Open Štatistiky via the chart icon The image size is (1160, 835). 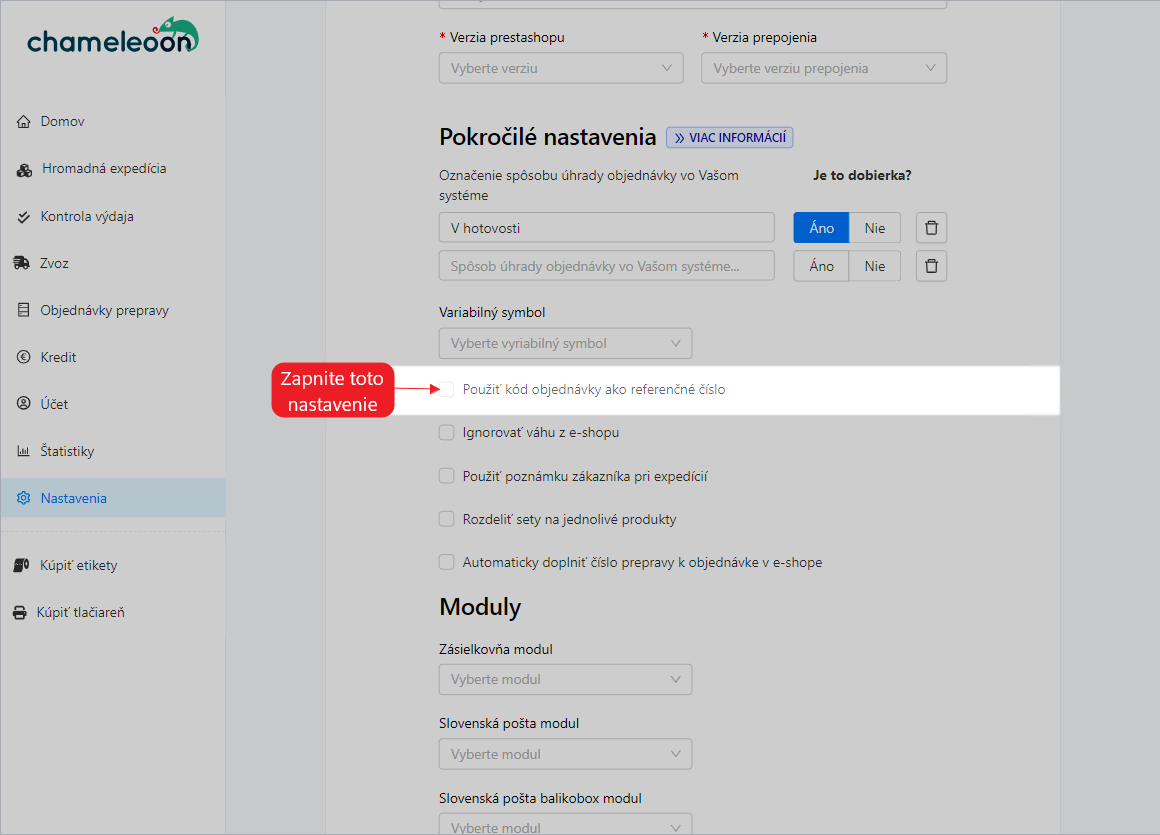(24, 451)
